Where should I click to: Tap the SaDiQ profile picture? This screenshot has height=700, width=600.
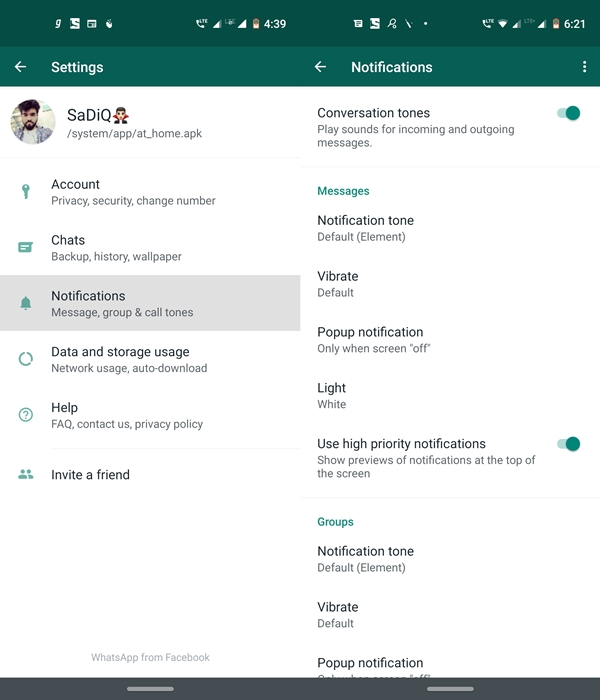[33, 122]
